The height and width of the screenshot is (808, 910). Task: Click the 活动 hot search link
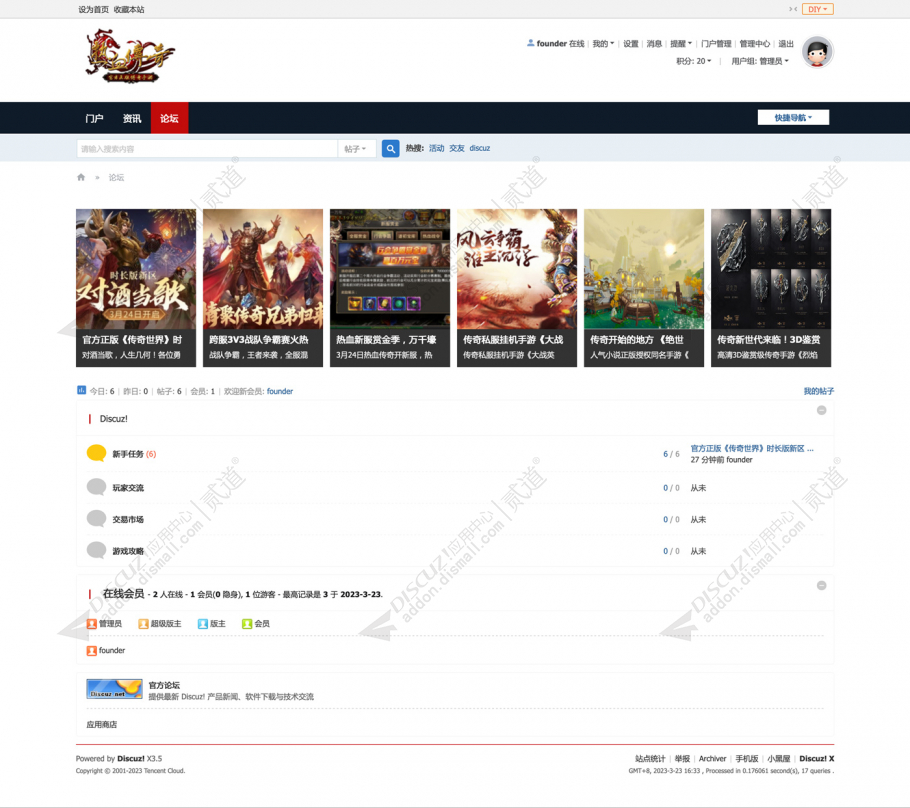(436, 148)
